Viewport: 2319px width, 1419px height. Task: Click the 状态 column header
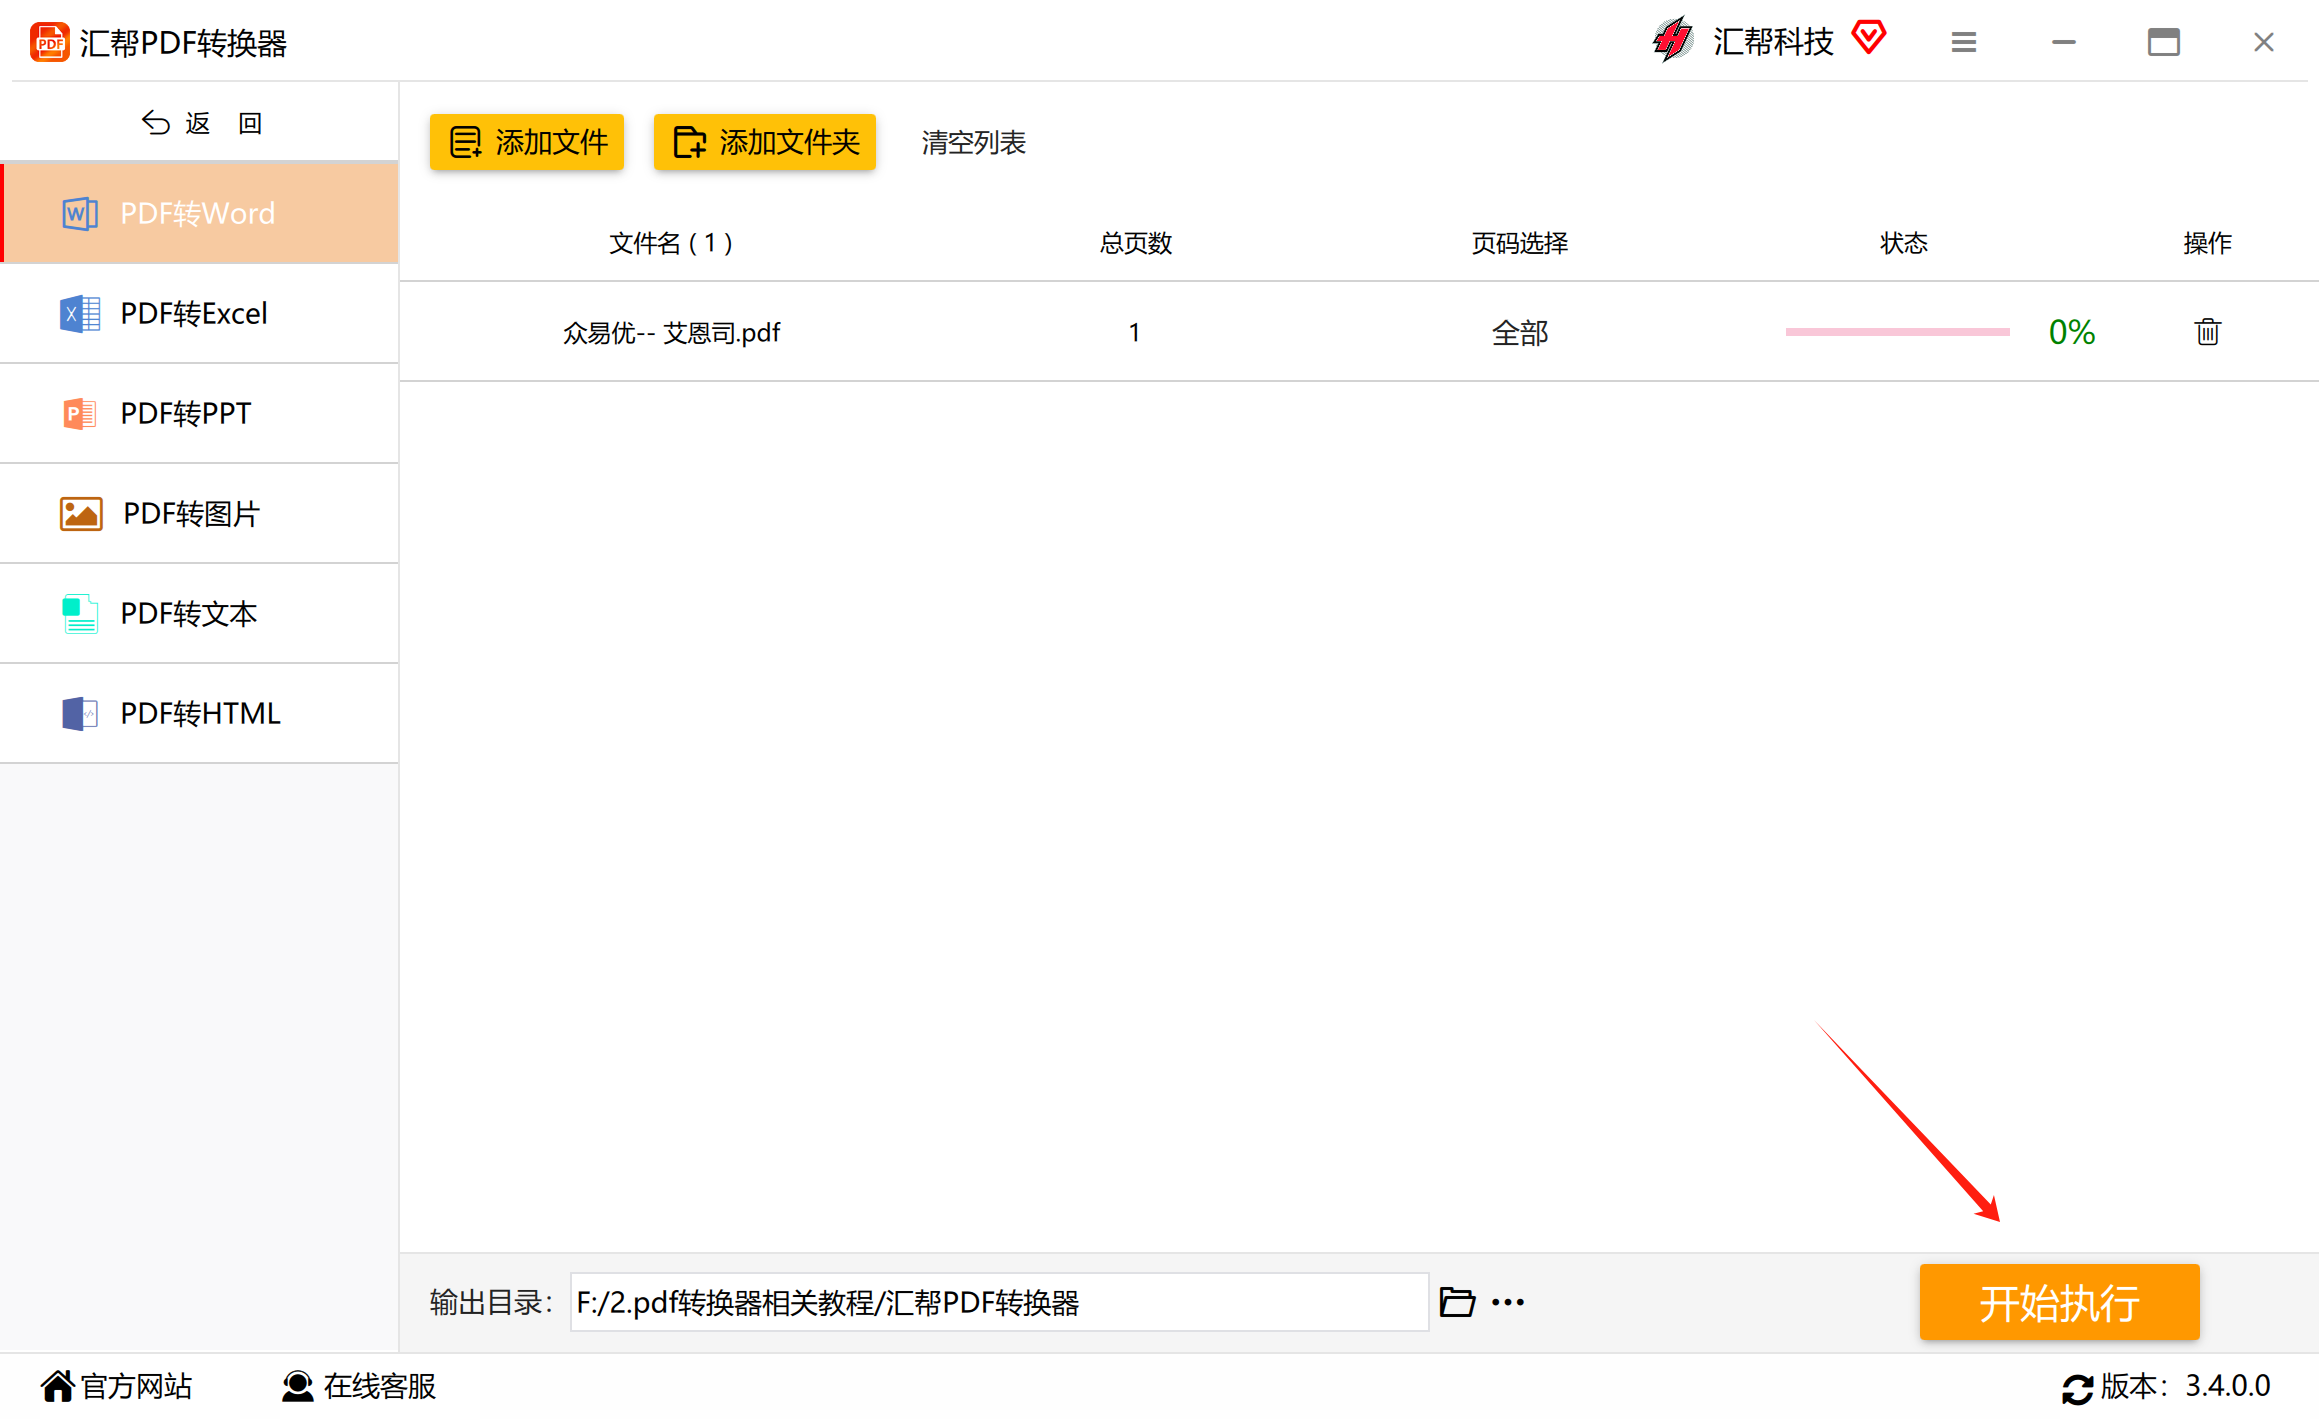[1903, 243]
